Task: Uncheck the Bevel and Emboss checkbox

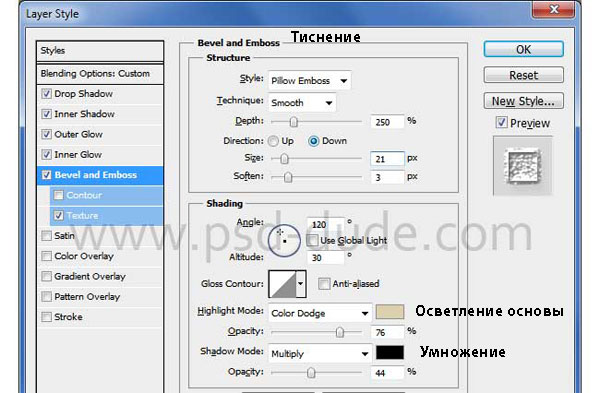Action: click(x=46, y=175)
